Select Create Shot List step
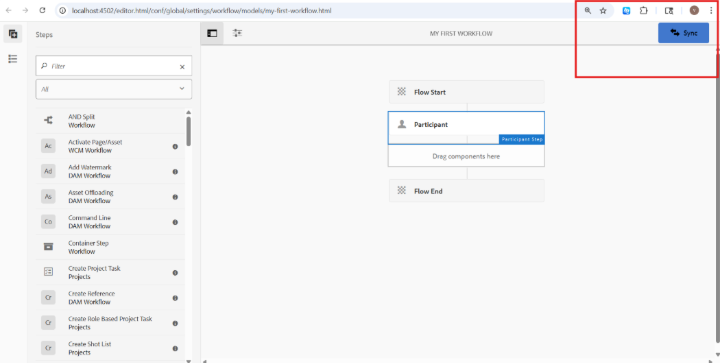 click(x=110, y=348)
